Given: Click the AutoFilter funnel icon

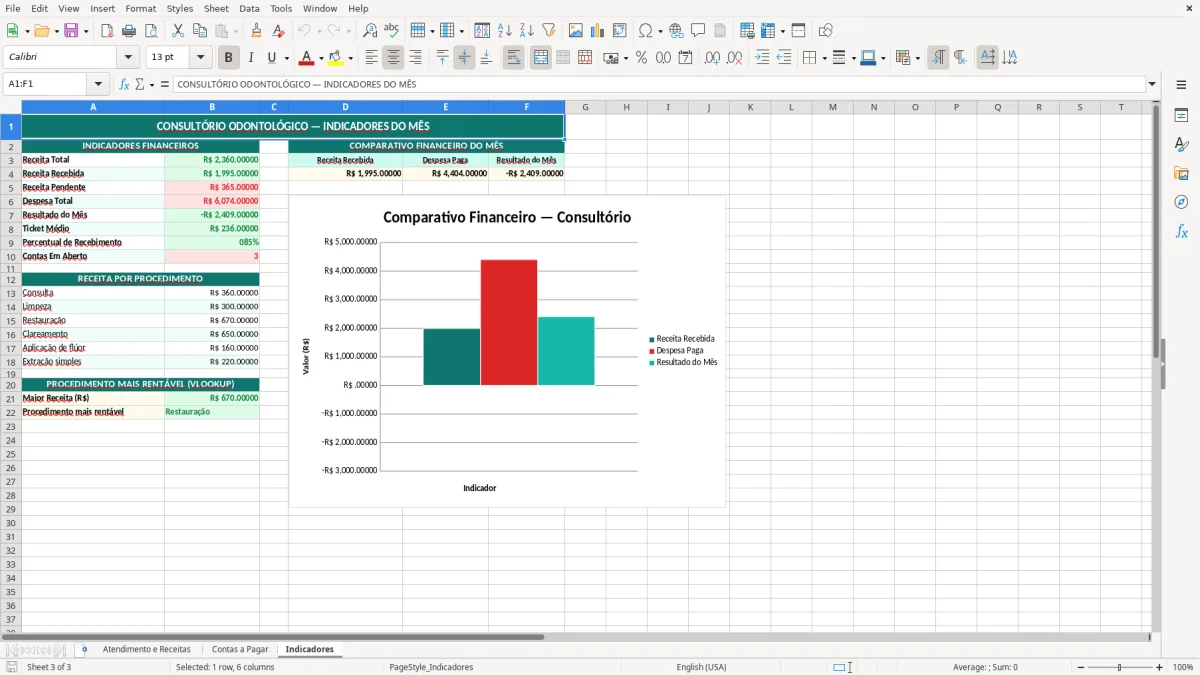Looking at the screenshot, I should tap(549, 31).
